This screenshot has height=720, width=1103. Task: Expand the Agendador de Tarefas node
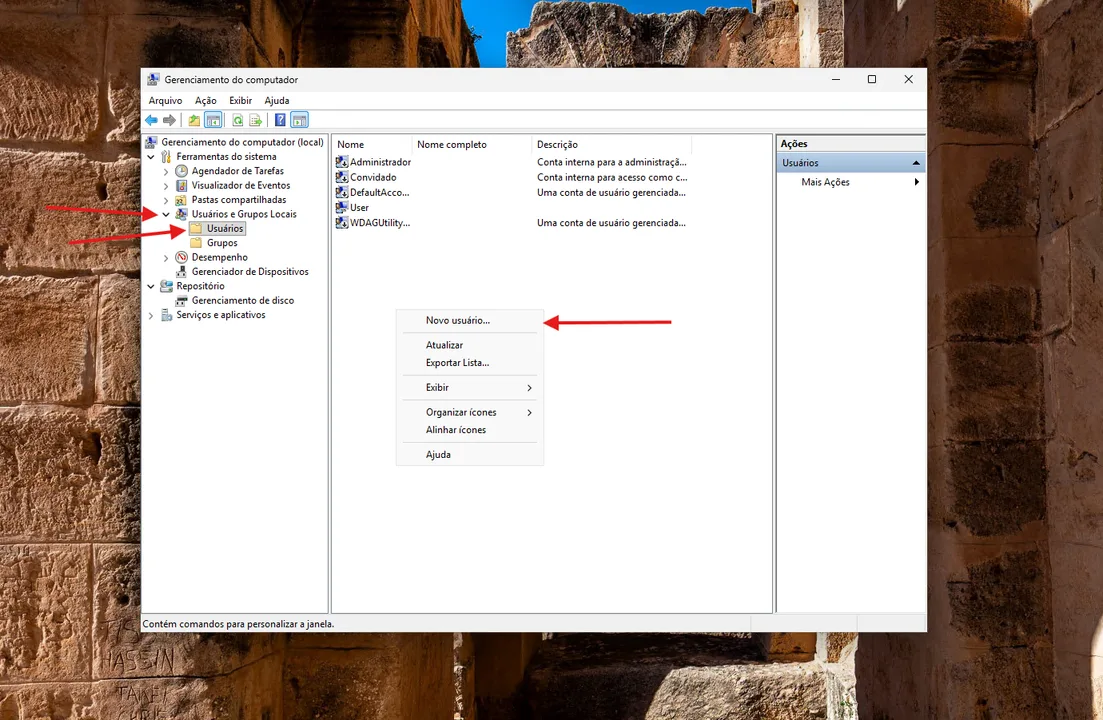click(166, 172)
